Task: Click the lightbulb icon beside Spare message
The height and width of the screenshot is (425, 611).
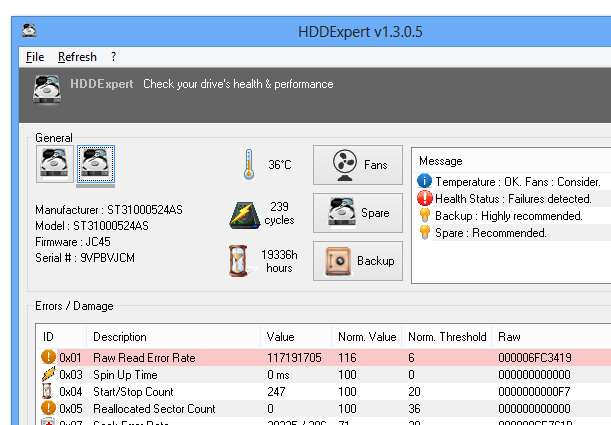Action: (x=424, y=232)
